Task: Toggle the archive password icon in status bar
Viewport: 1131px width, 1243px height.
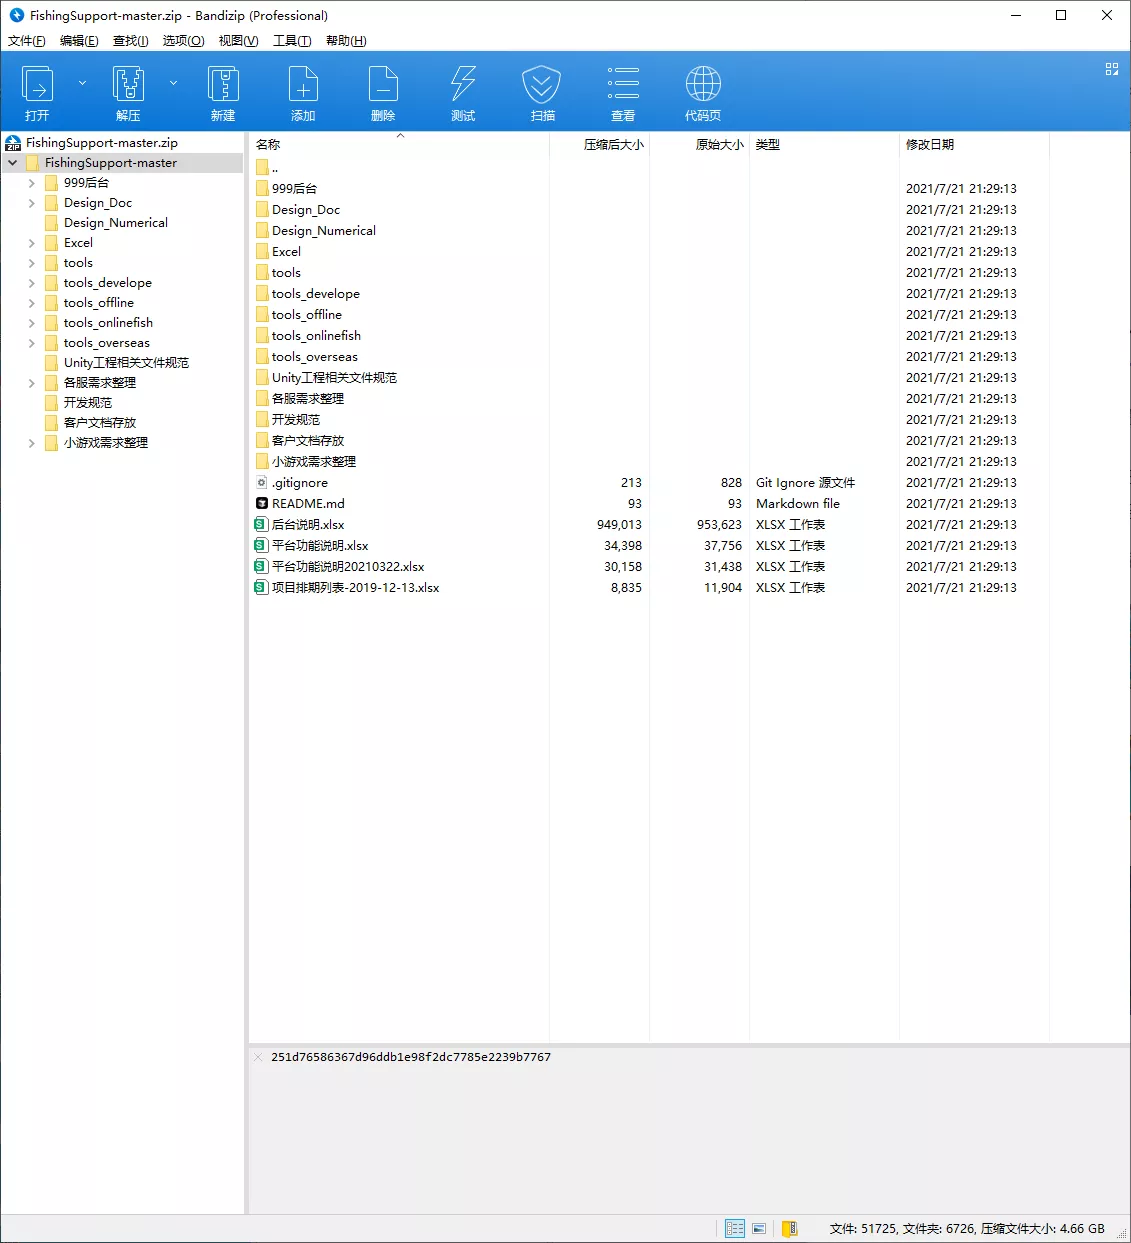Action: click(790, 1228)
